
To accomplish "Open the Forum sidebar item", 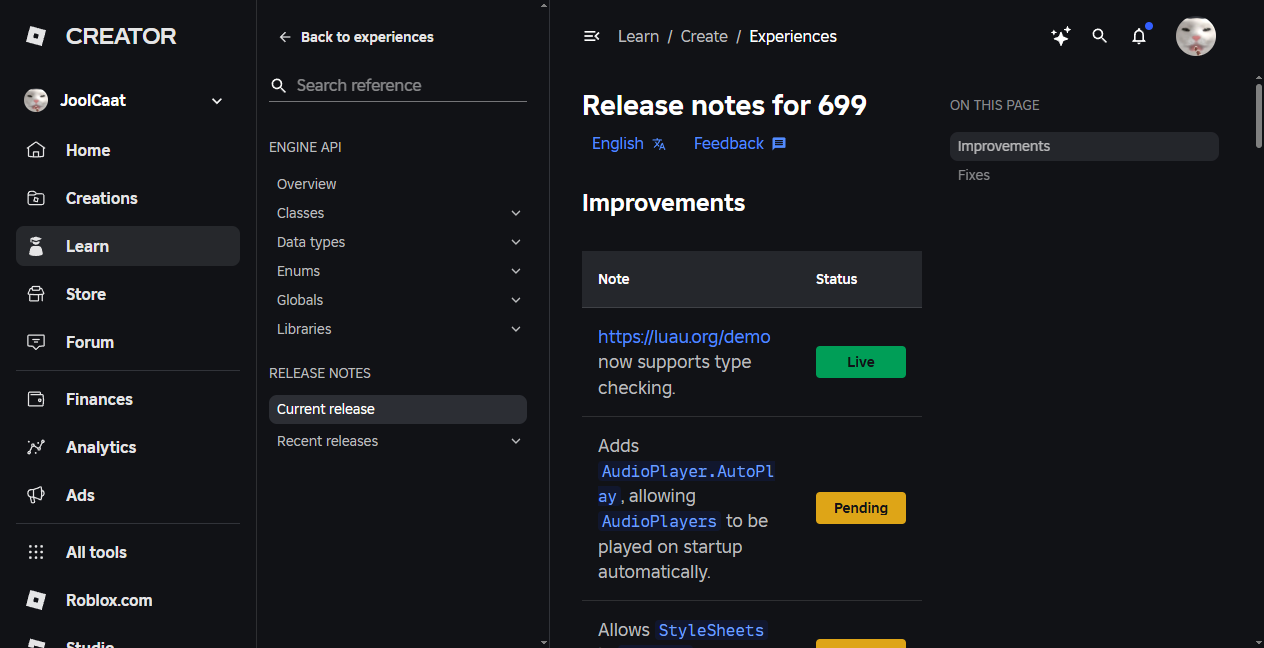I will [x=128, y=342].
